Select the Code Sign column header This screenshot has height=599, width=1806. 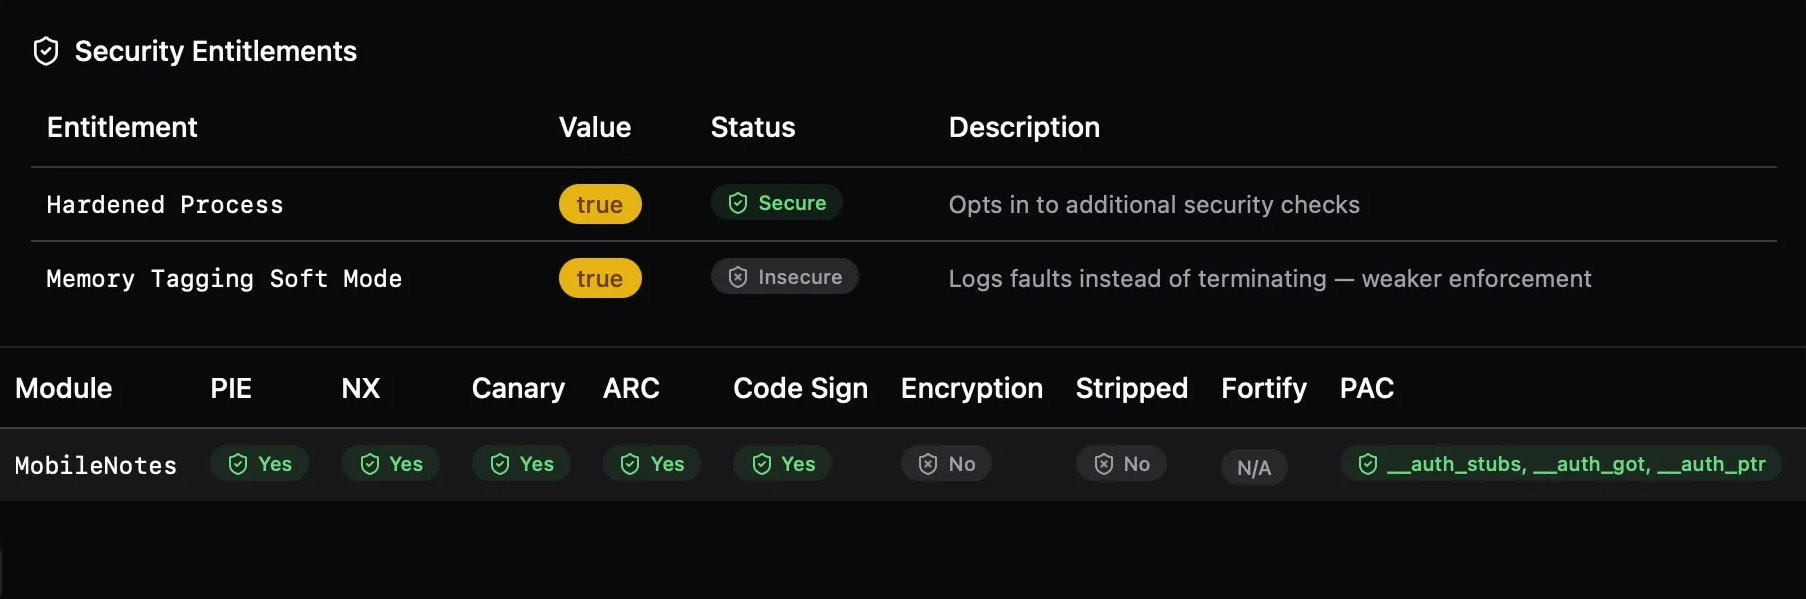(x=800, y=389)
